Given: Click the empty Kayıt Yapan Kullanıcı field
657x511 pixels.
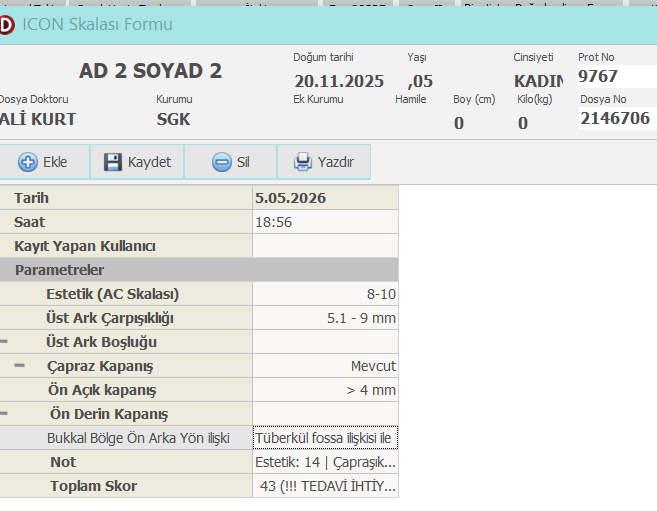Looking at the screenshot, I should [325, 246].
